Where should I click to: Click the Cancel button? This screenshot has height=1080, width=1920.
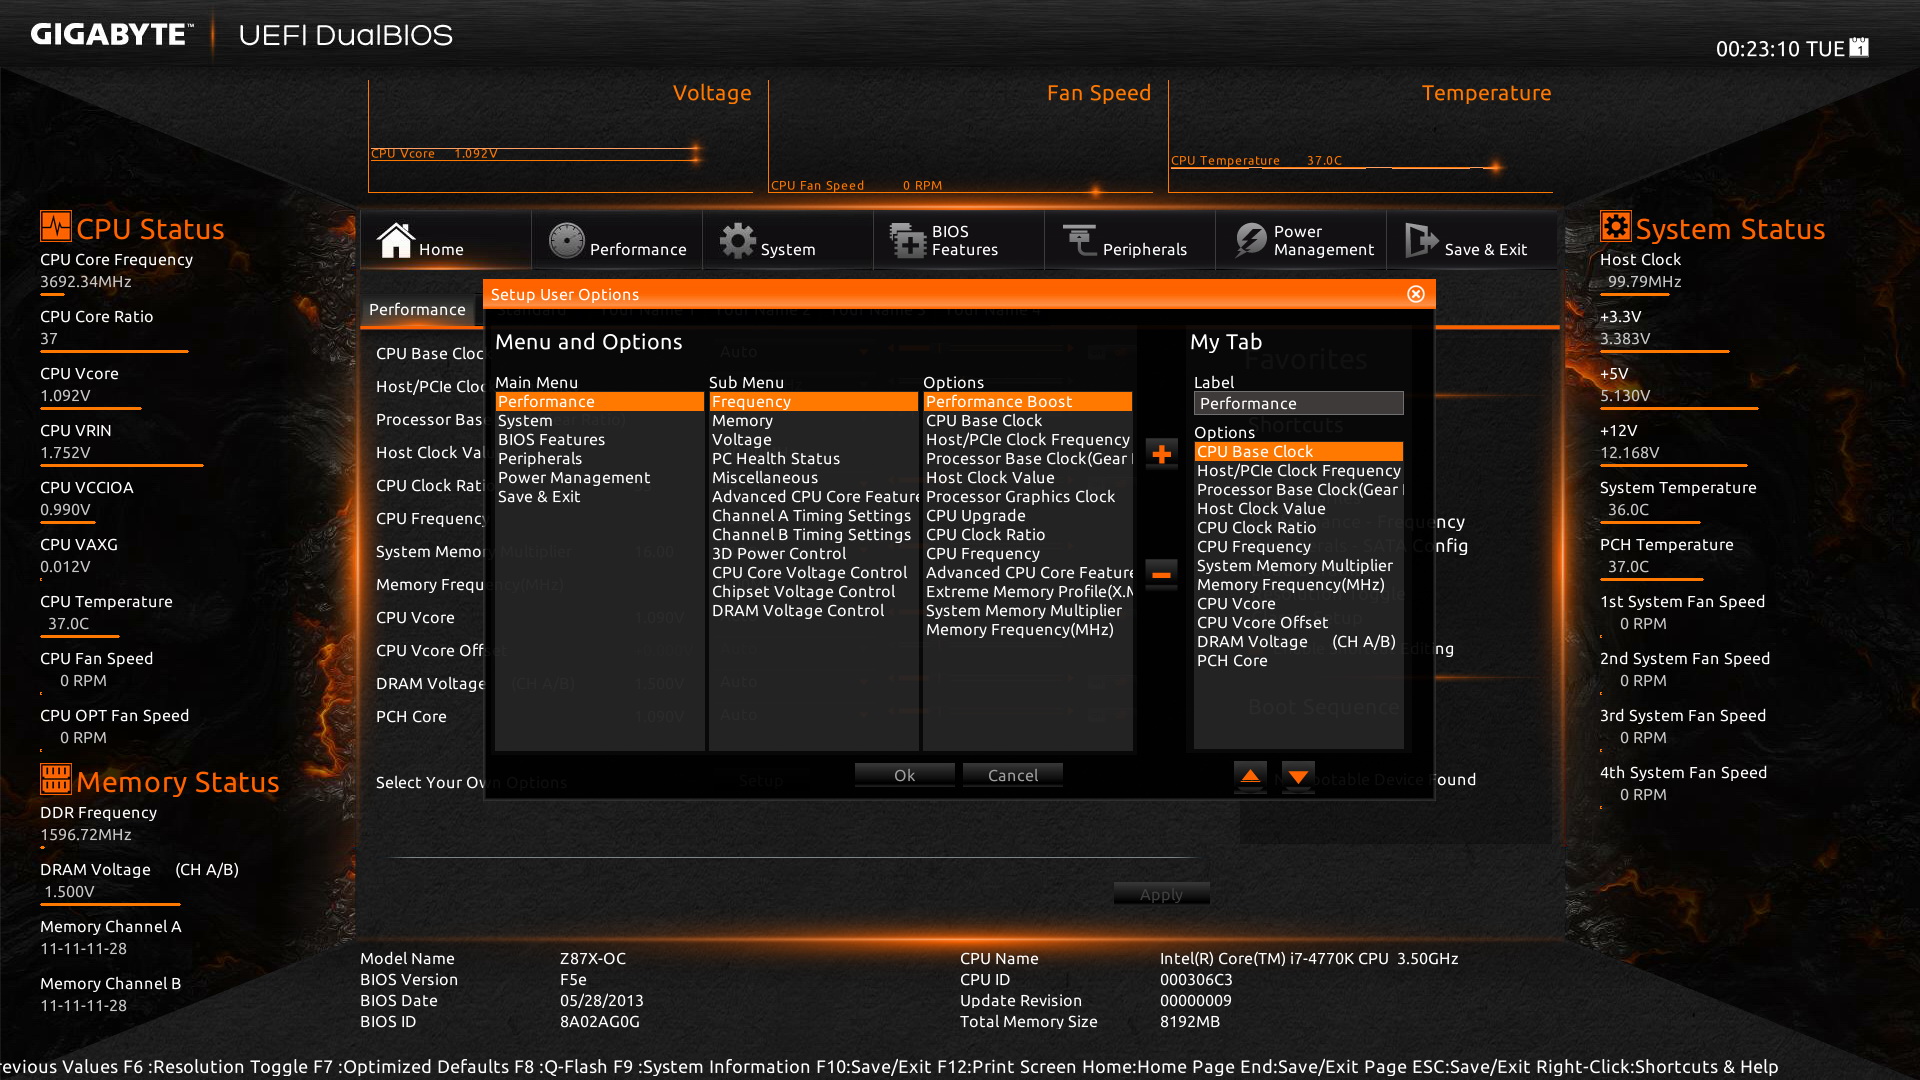pos(1013,776)
